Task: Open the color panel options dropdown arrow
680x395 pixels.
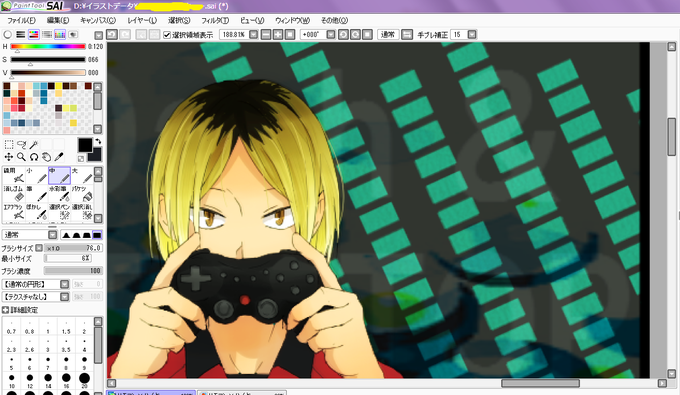Action: click(x=98, y=36)
